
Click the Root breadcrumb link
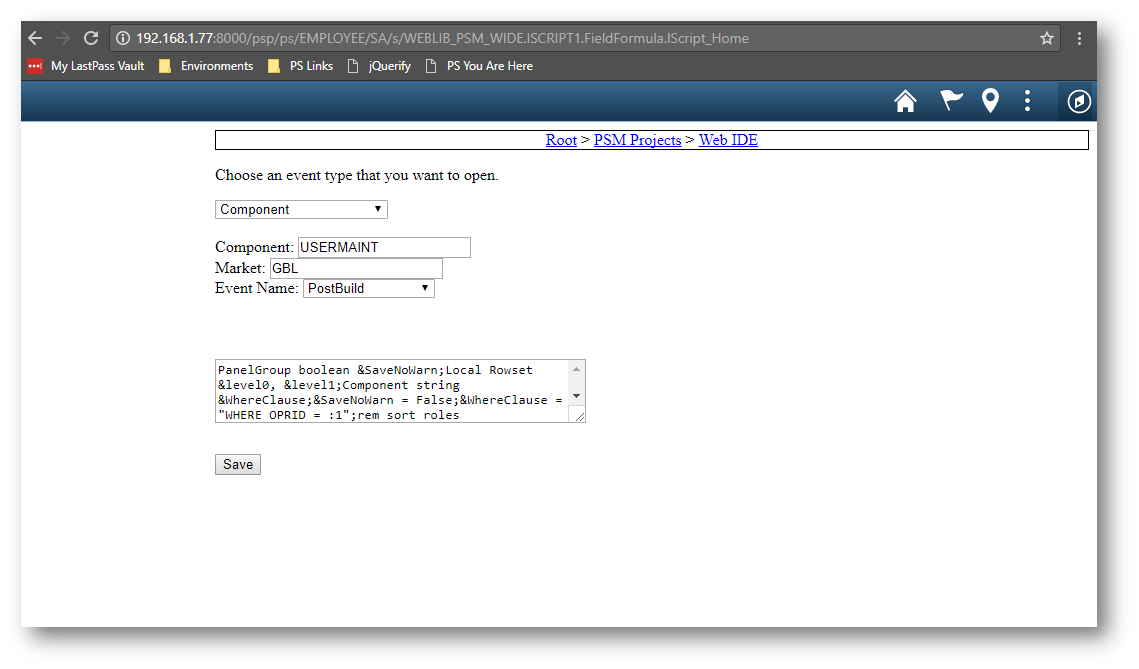(x=561, y=140)
